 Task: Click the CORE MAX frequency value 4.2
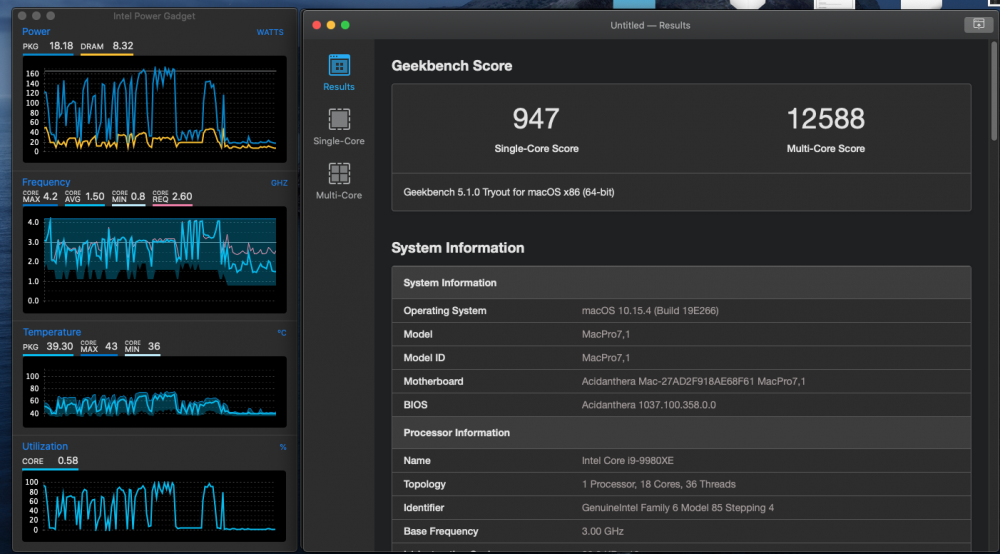click(50, 196)
